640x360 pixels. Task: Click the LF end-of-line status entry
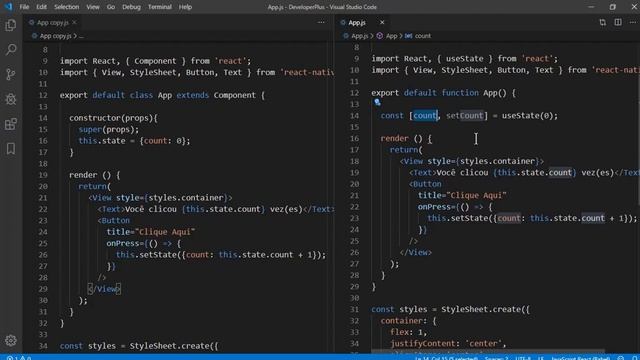pos(540,358)
